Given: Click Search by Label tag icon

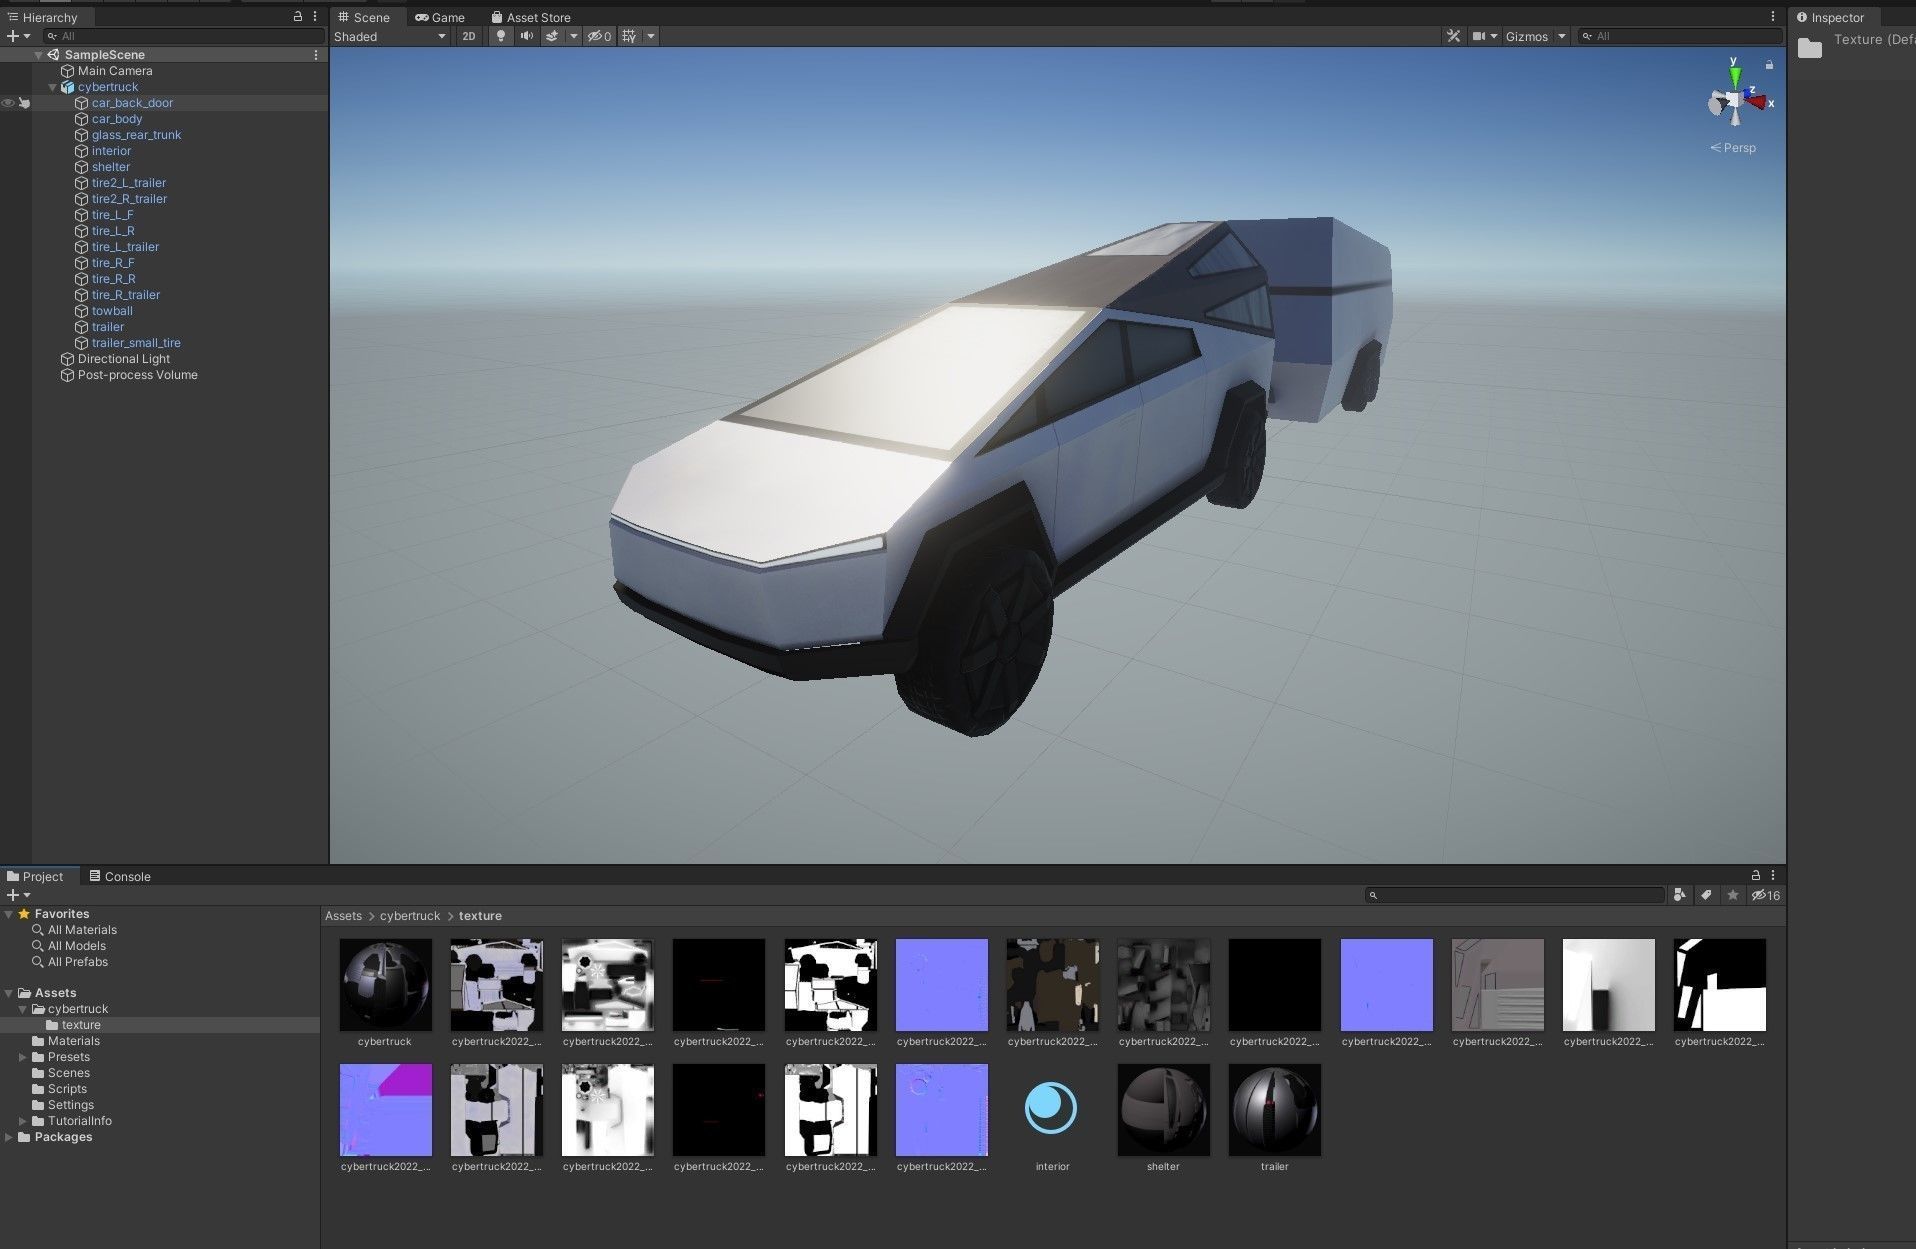Looking at the screenshot, I should tap(1706, 895).
